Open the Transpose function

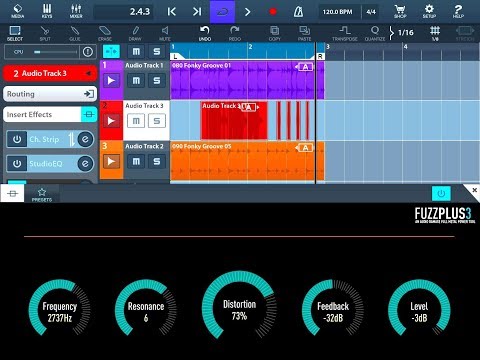pyautogui.click(x=345, y=33)
